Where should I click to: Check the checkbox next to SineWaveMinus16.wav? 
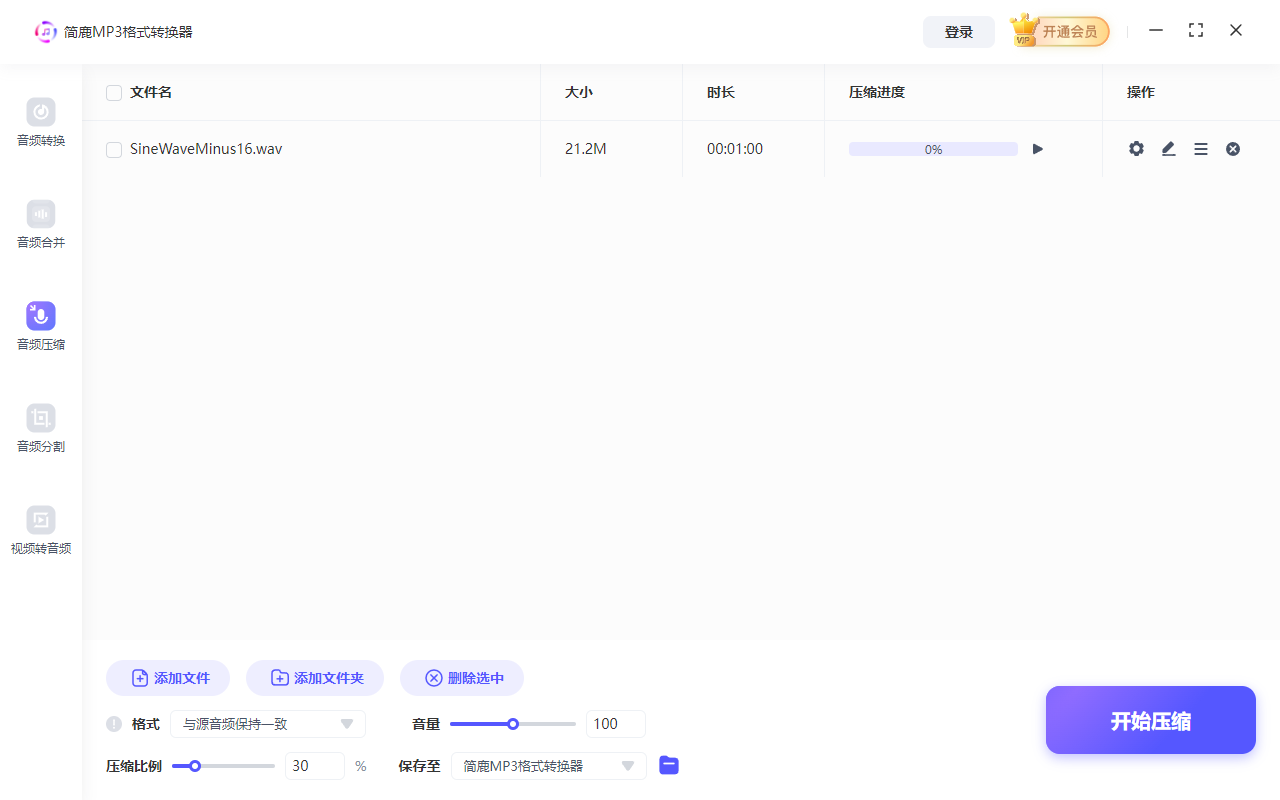[x=113, y=148]
